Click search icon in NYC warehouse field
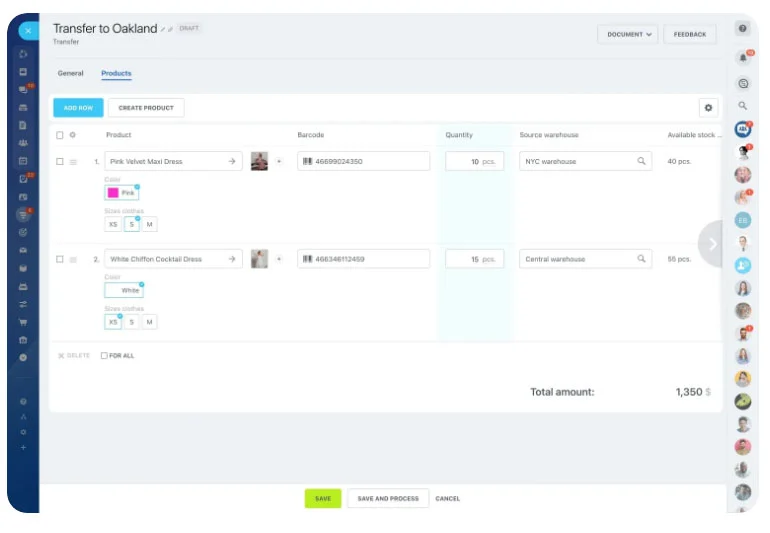 click(641, 161)
